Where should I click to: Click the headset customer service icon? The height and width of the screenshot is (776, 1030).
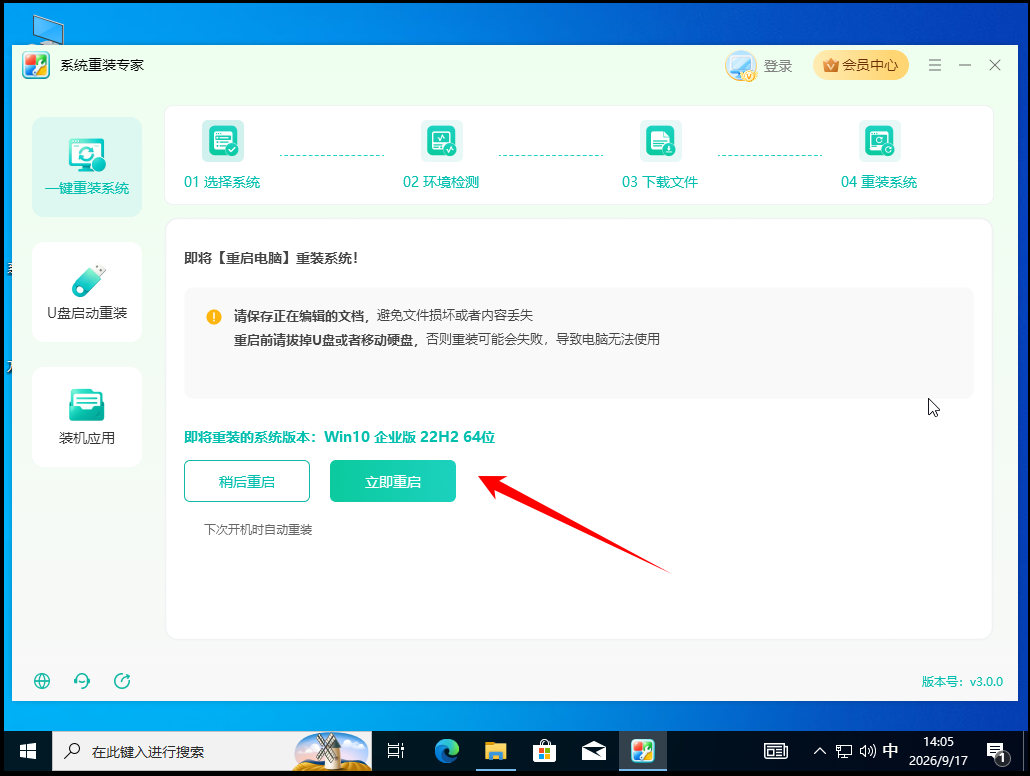(82, 681)
